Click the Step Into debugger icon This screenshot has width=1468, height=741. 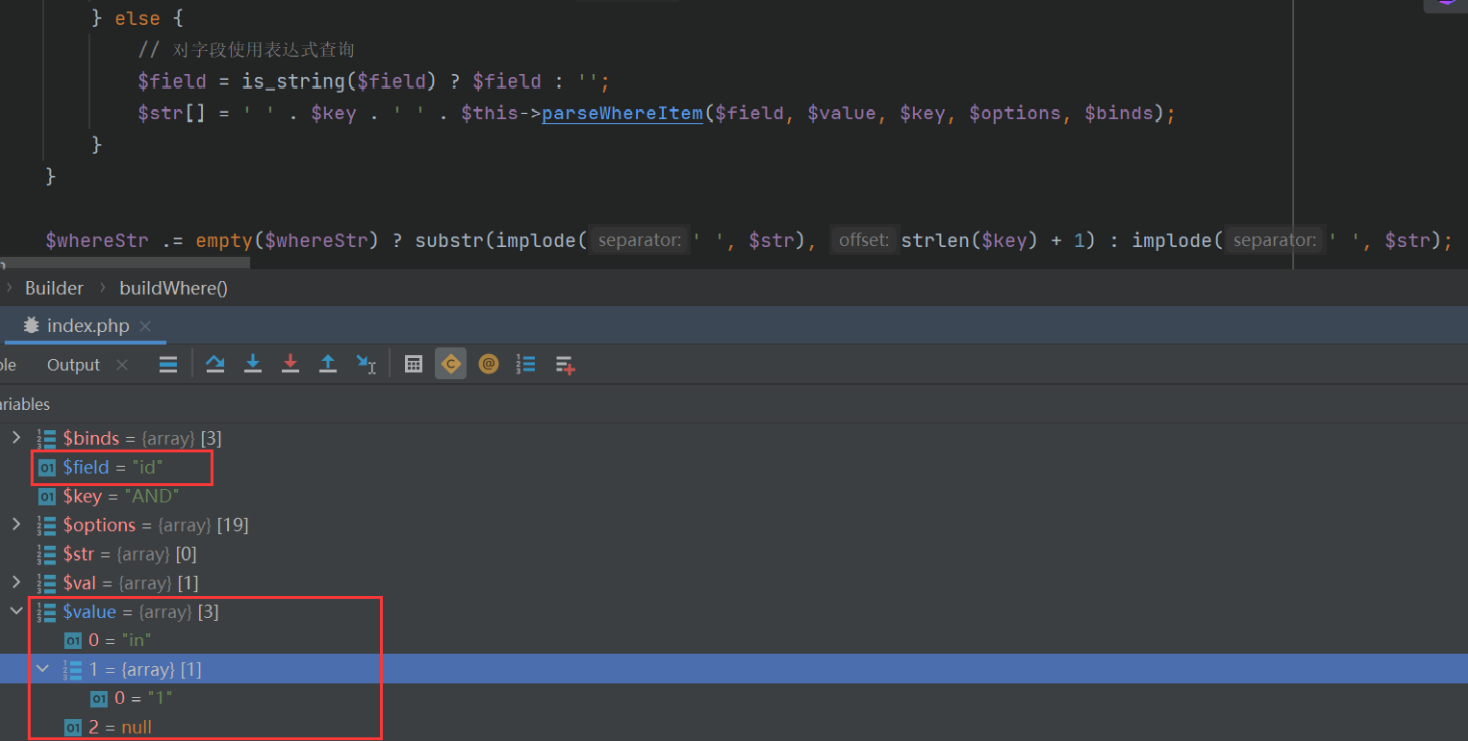click(x=253, y=365)
